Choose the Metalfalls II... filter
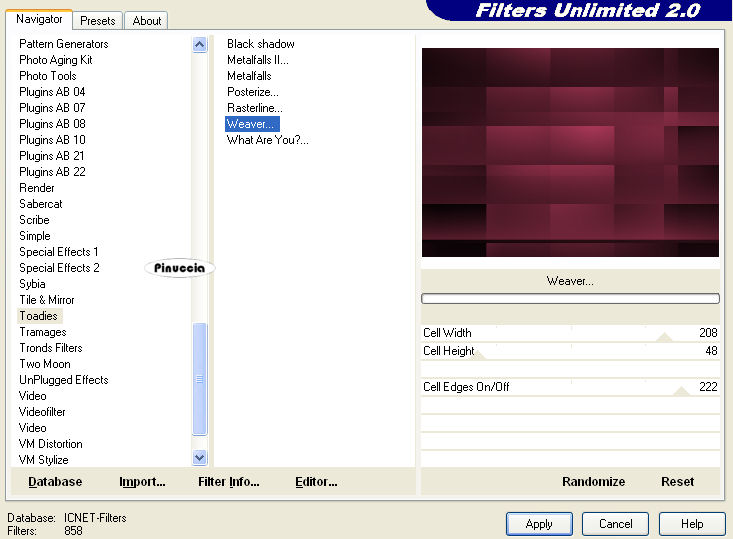Viewport: 733px width, 539px height. 258,60
